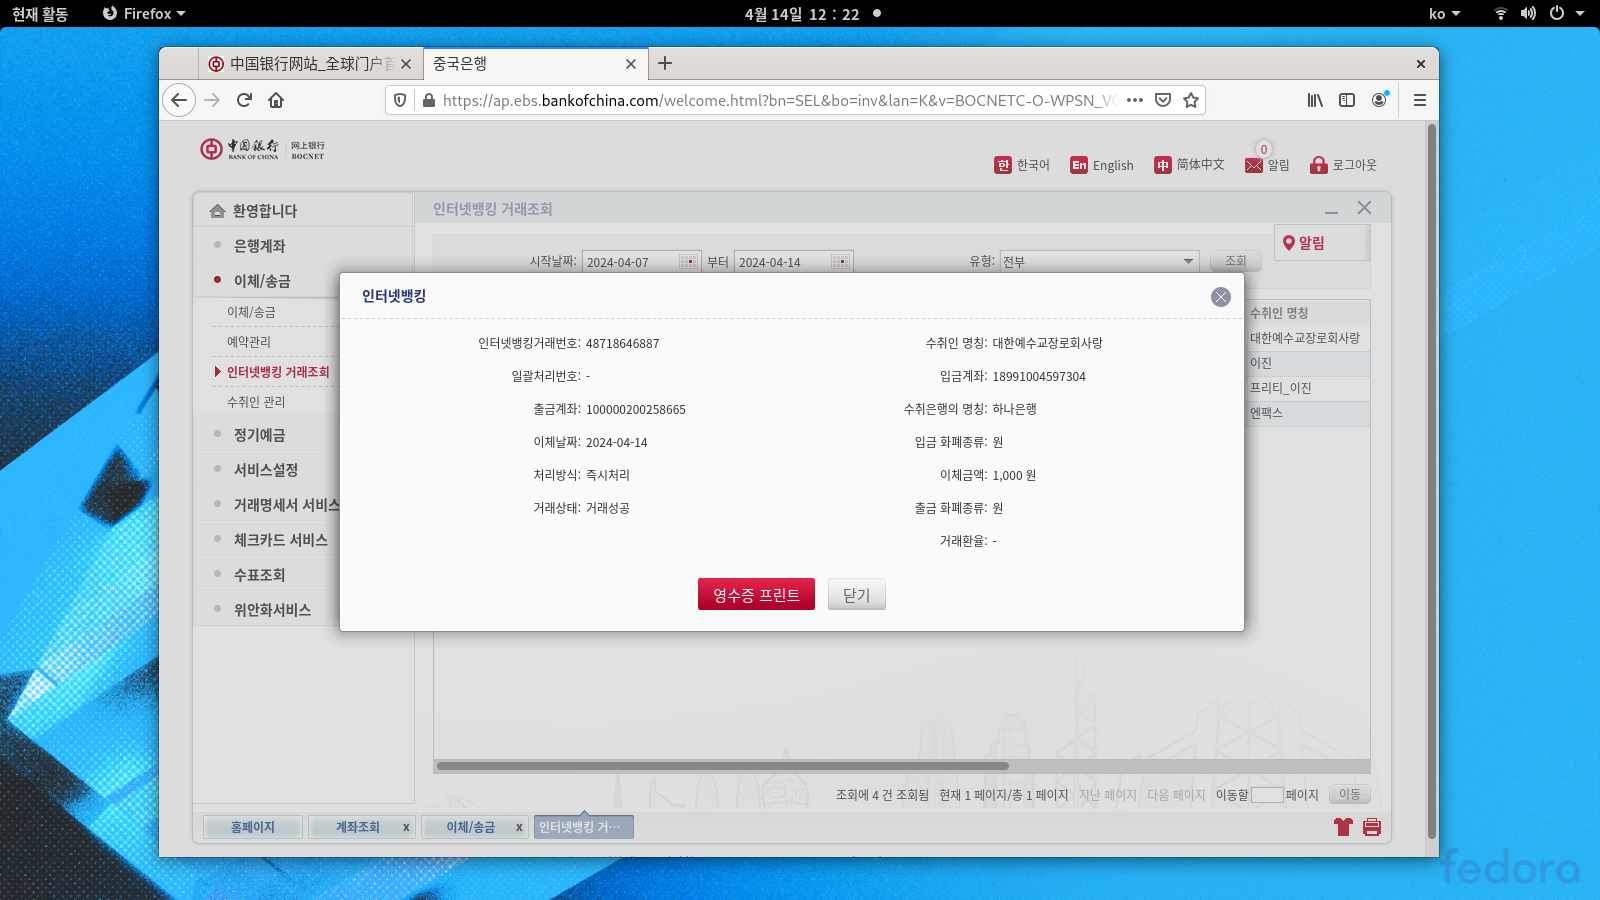Click the red receipt print button
This screenshot has height=900, width=1600.
coord(756,594)
